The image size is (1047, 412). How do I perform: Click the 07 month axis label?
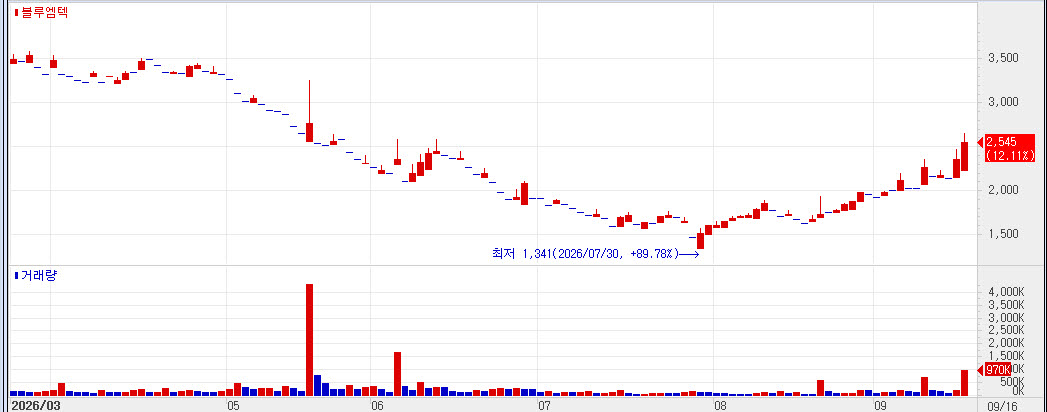coord(544,406)
